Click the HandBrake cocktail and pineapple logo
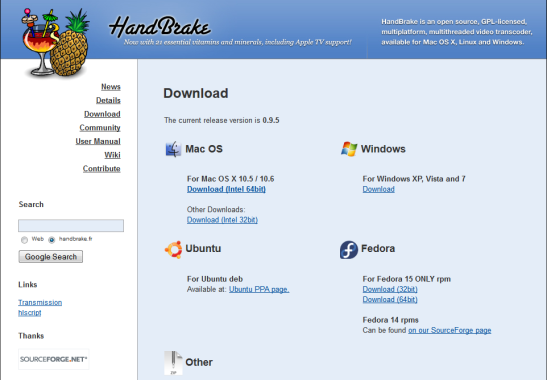 tap(55, 43)
